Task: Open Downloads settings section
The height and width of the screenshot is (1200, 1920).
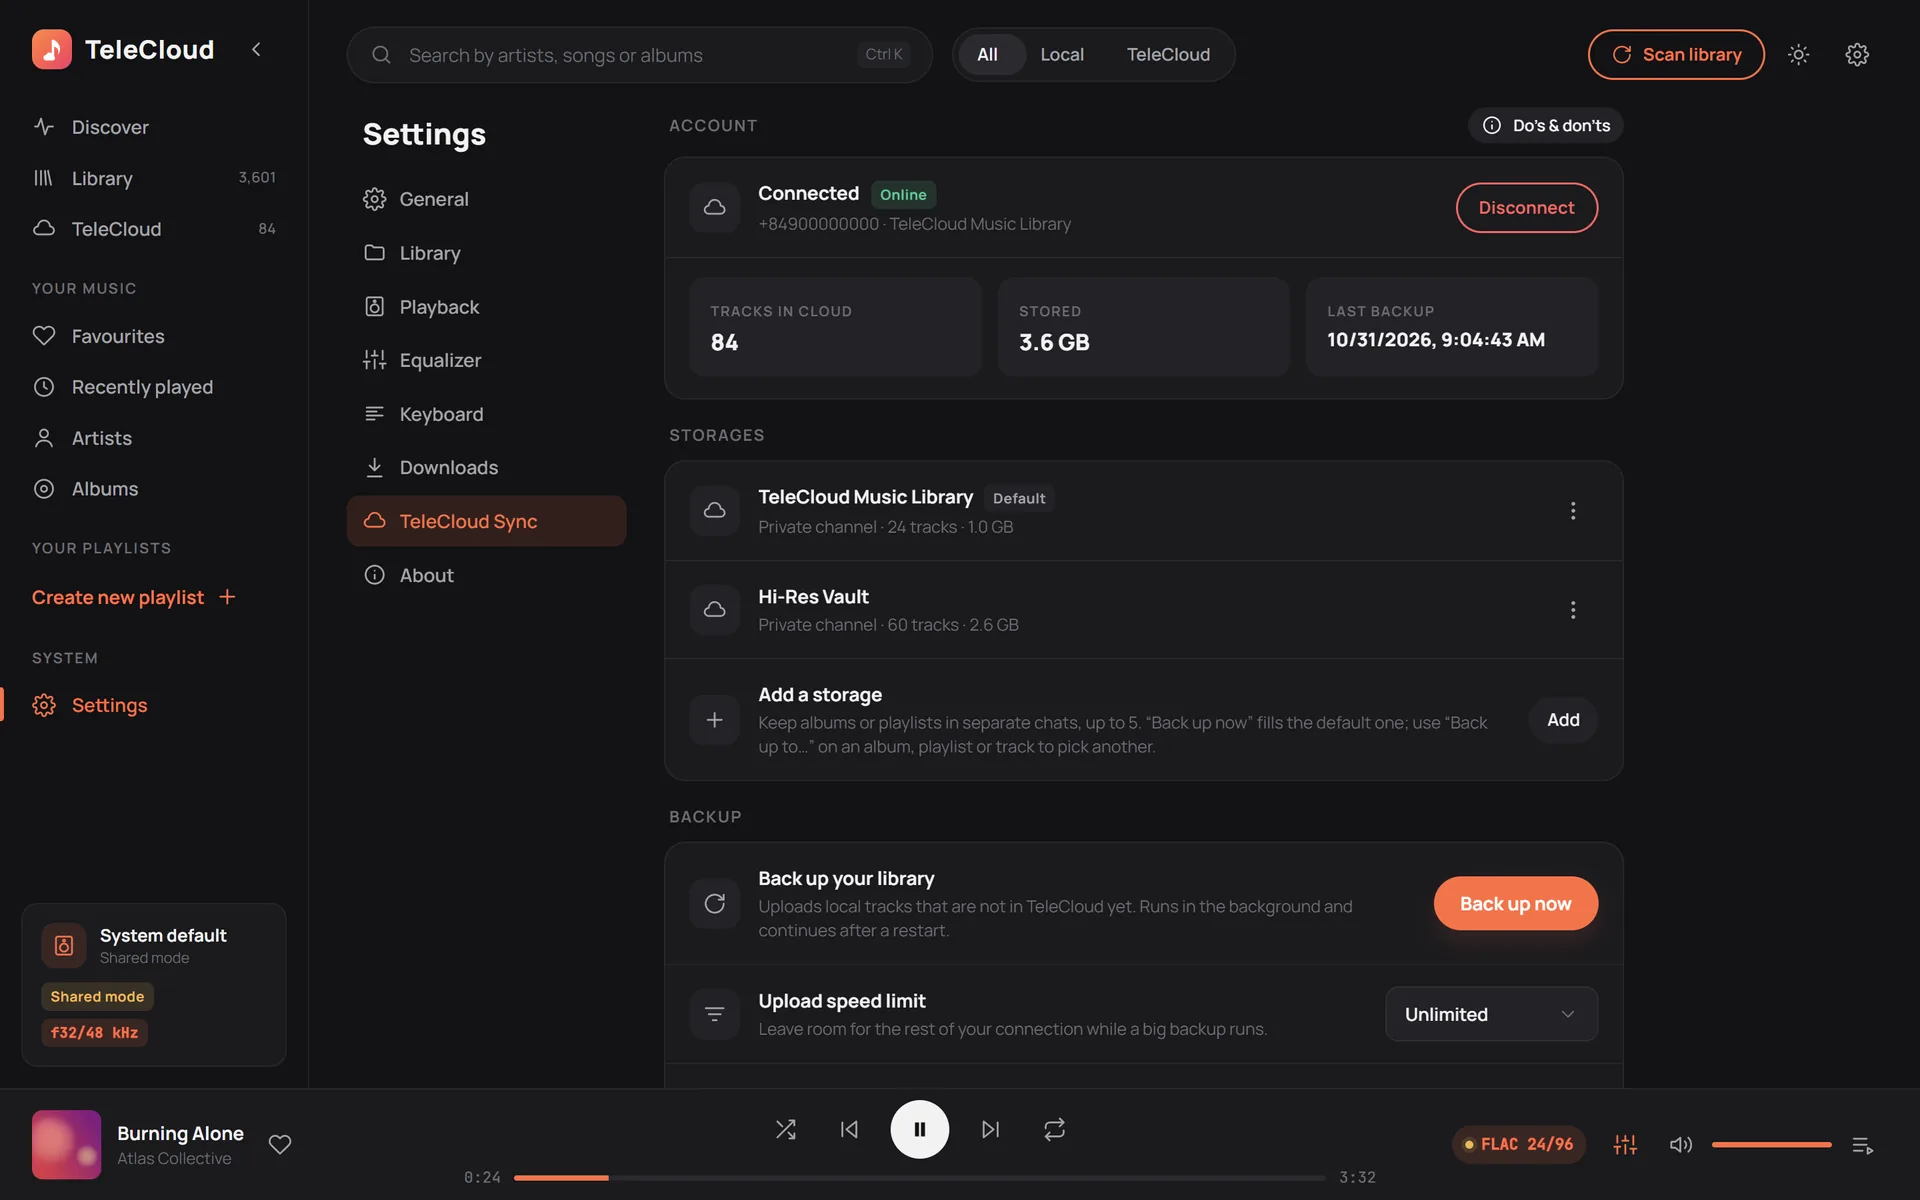Action: click(x=486, y=467)
